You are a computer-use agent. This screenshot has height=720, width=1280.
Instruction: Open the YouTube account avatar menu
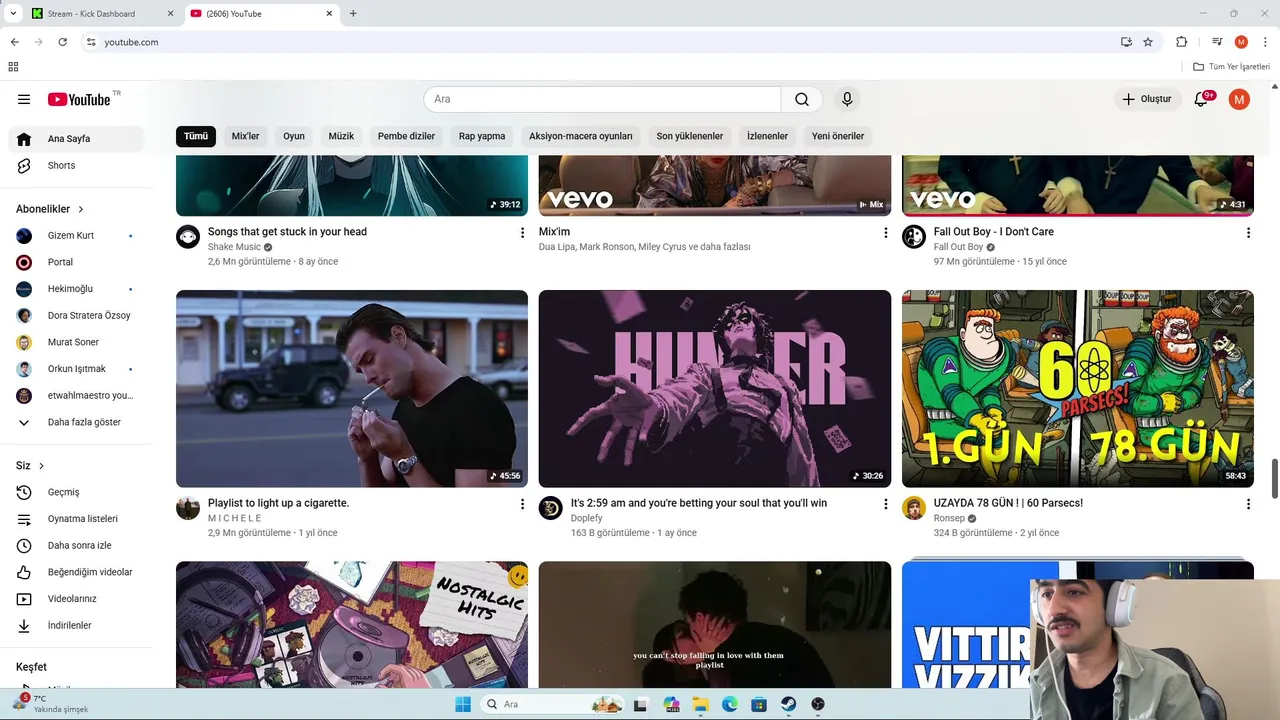1239,99
